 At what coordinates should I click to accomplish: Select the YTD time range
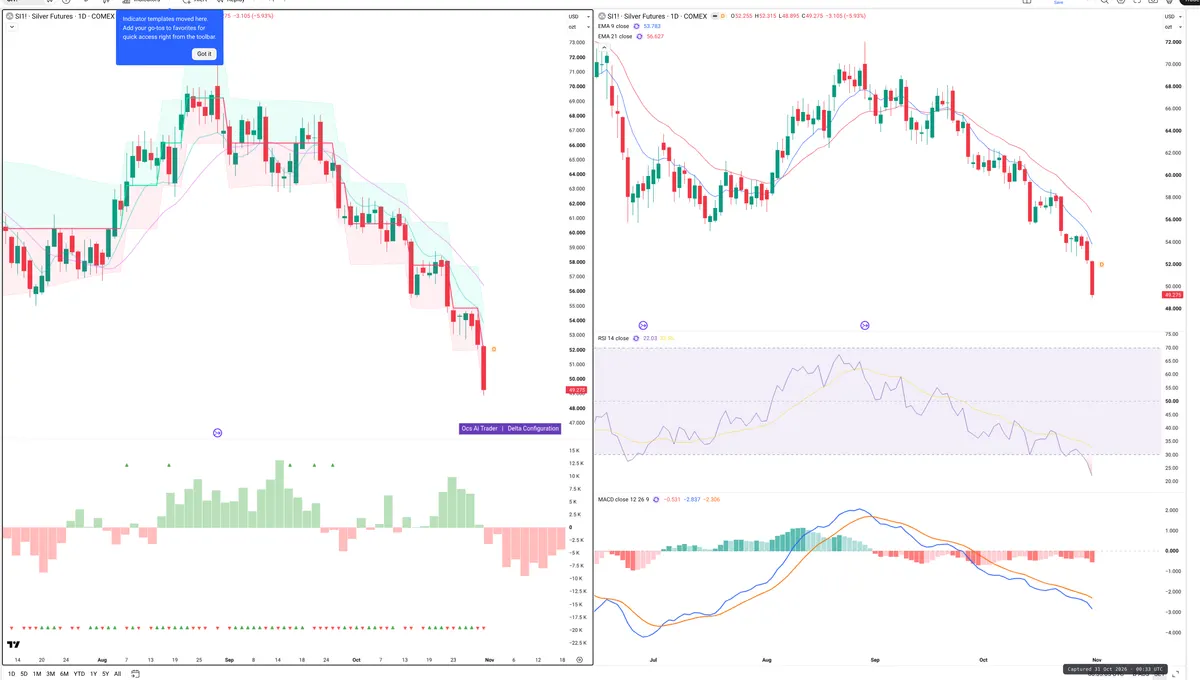79,674
